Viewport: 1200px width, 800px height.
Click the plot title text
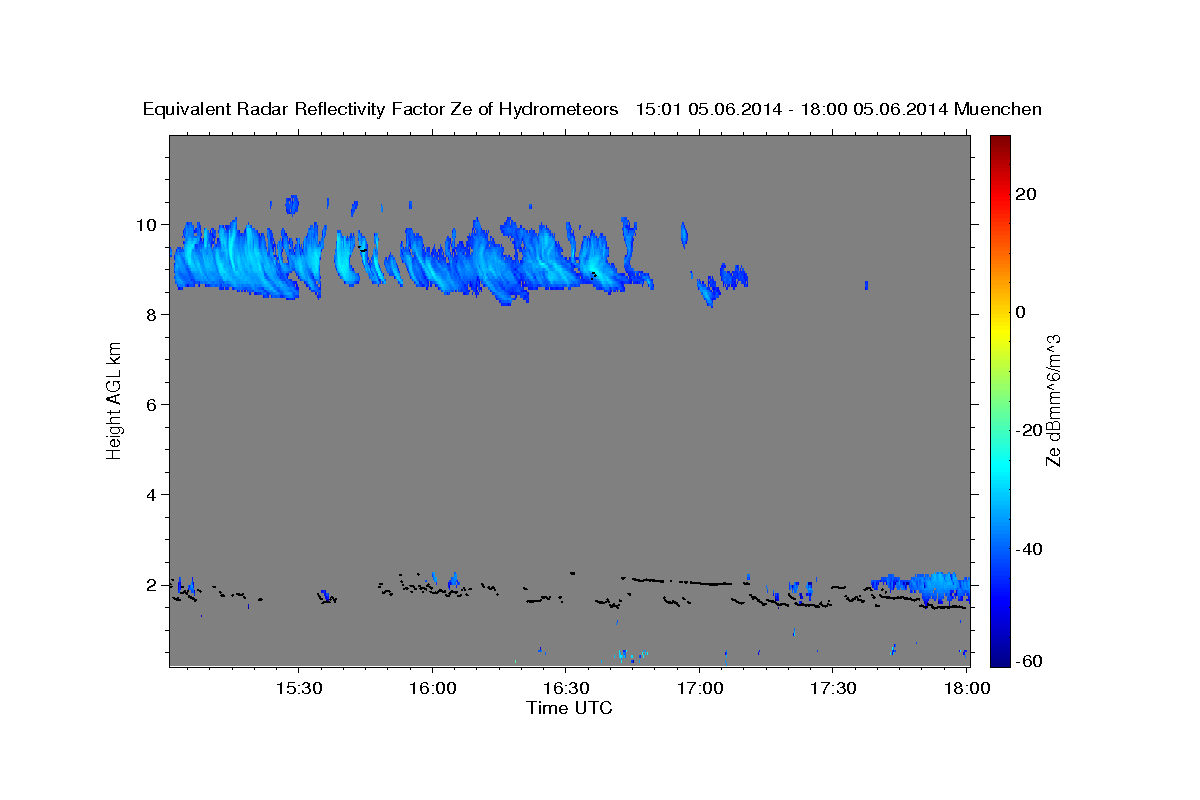(x=593, y=109)
